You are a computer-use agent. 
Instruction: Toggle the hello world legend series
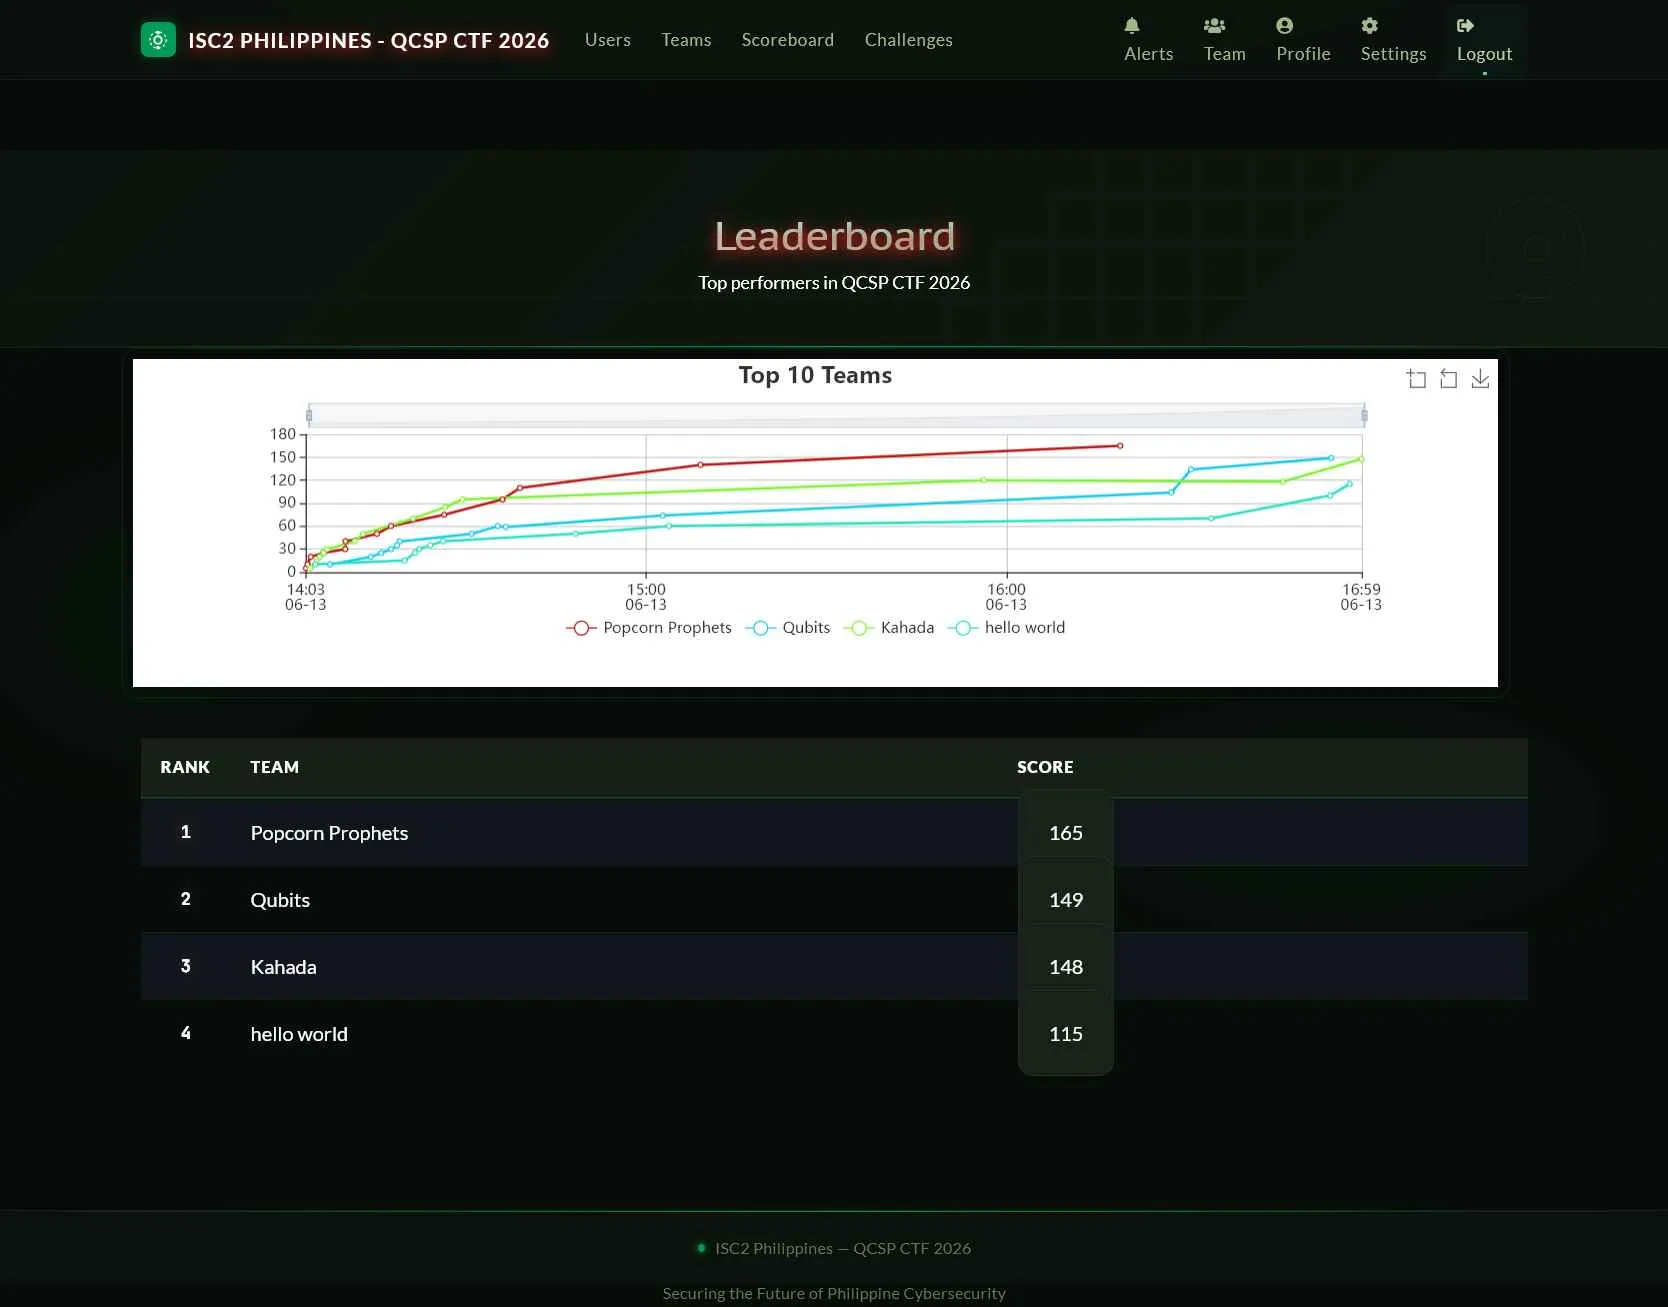tap(1007, 628)
